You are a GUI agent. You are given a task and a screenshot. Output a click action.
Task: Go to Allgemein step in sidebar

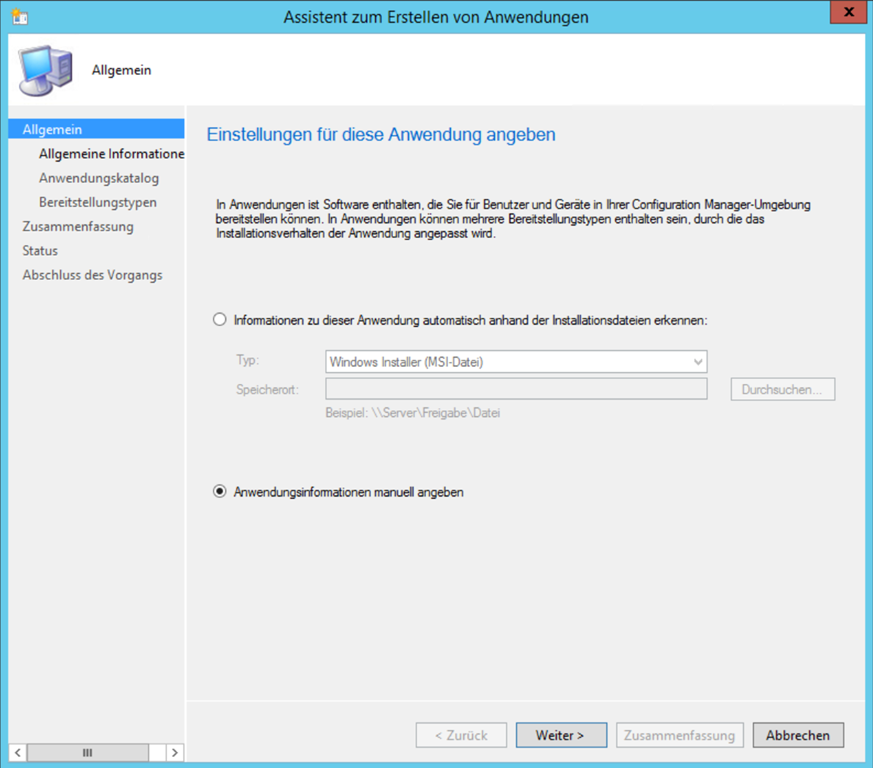click(52, 129)
